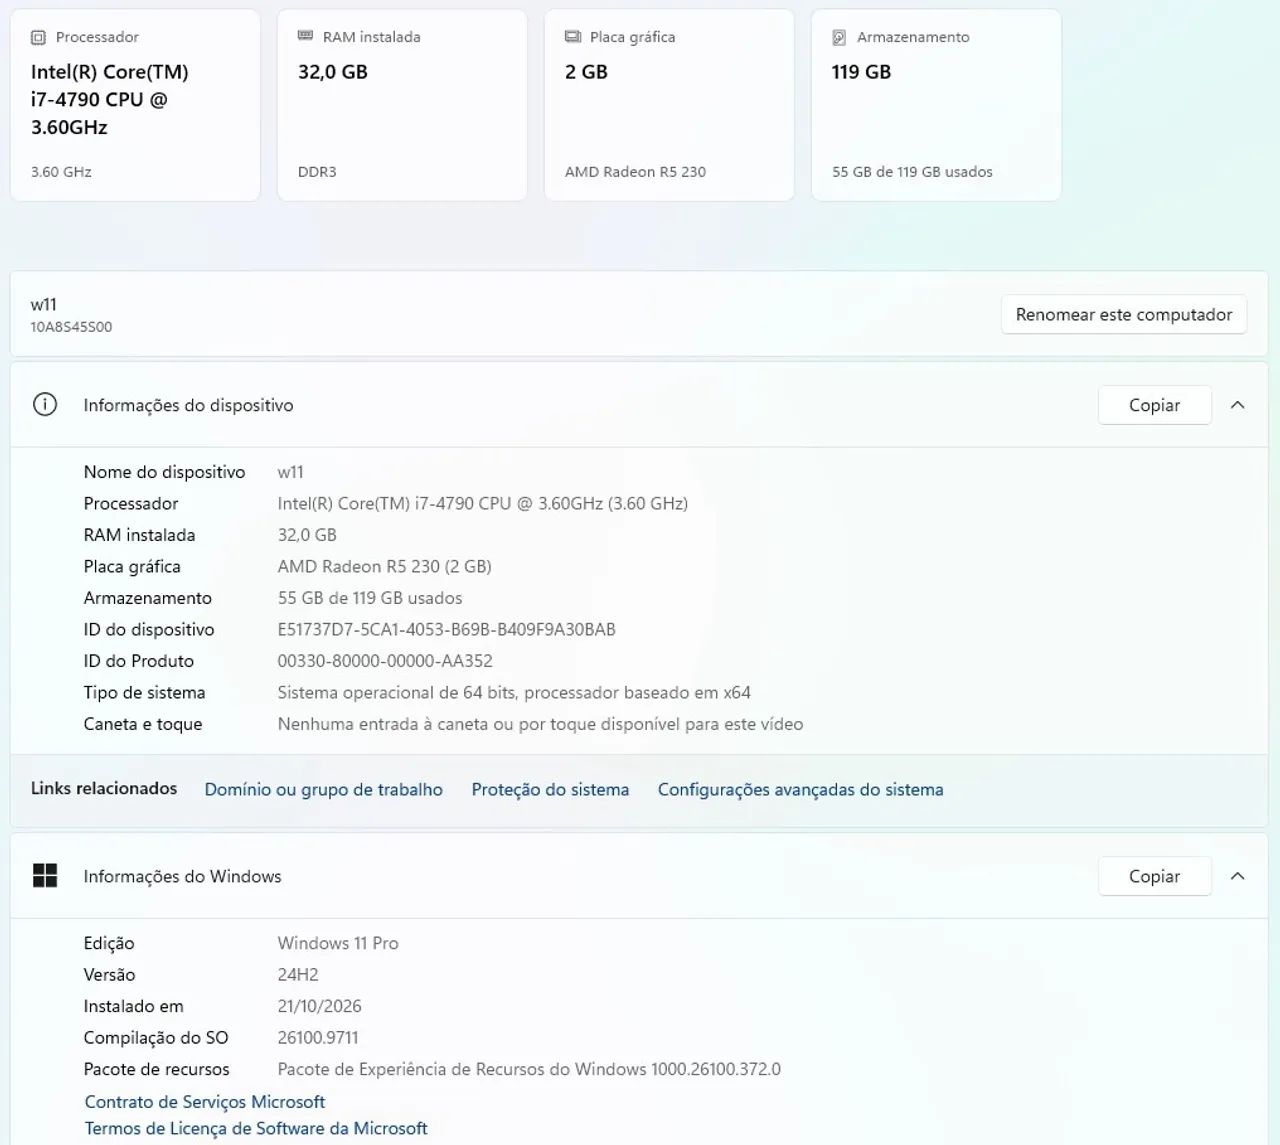Select the ID do Produto value 00330-80000-00000-AA352

point(385,661)
